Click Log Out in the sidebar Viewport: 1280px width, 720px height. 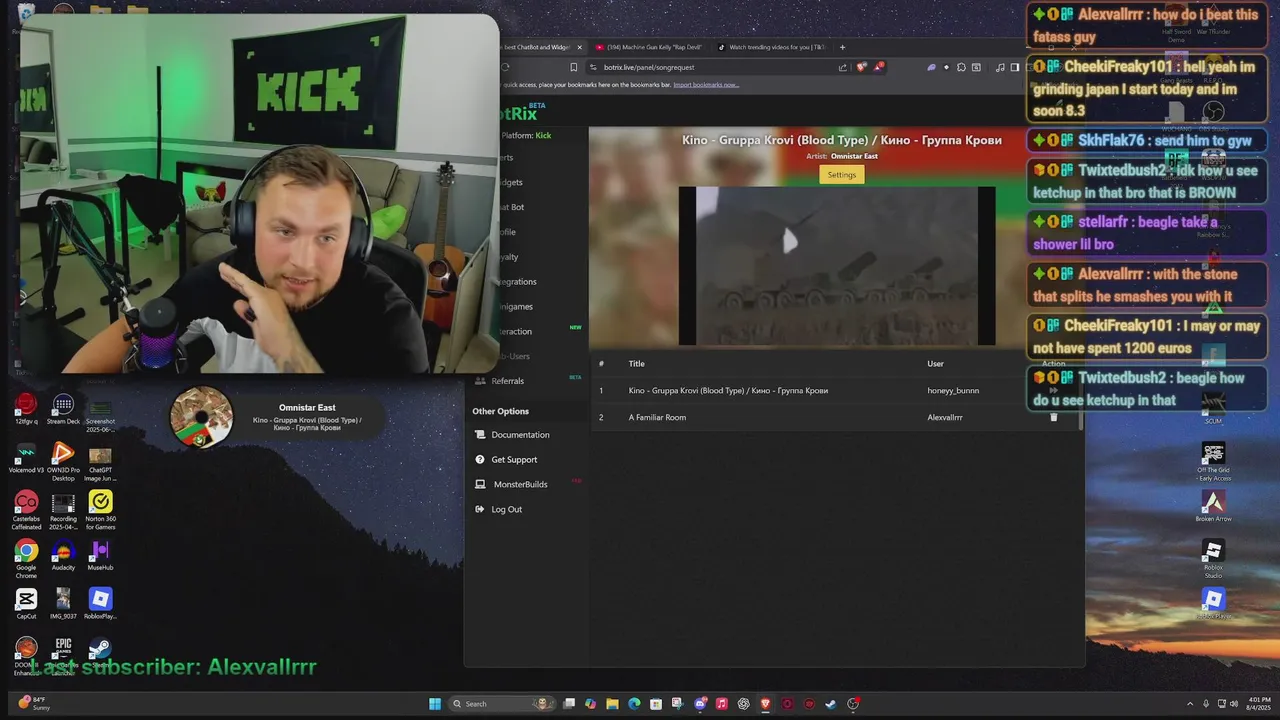(x=506, y=510)
